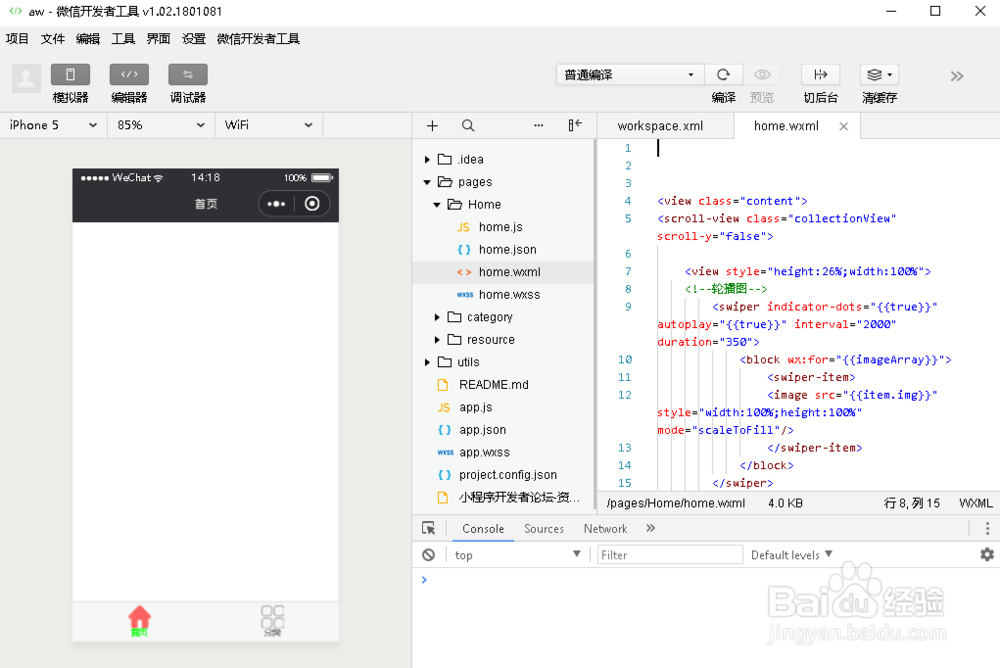
Task: Open home.js file
Action: point(503,227)
